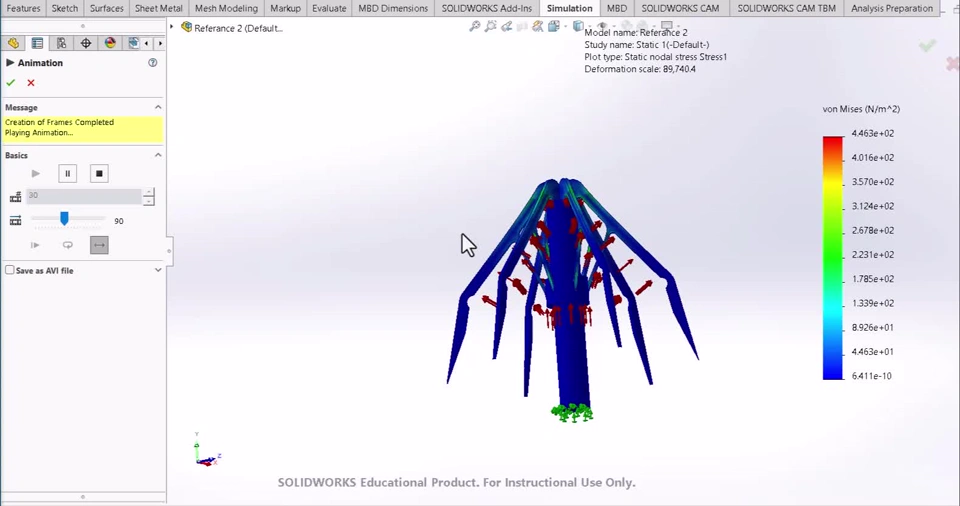Click the greyed-out Play animation button
This screenshot has width=960, height=506.
[x=36, y=173]
